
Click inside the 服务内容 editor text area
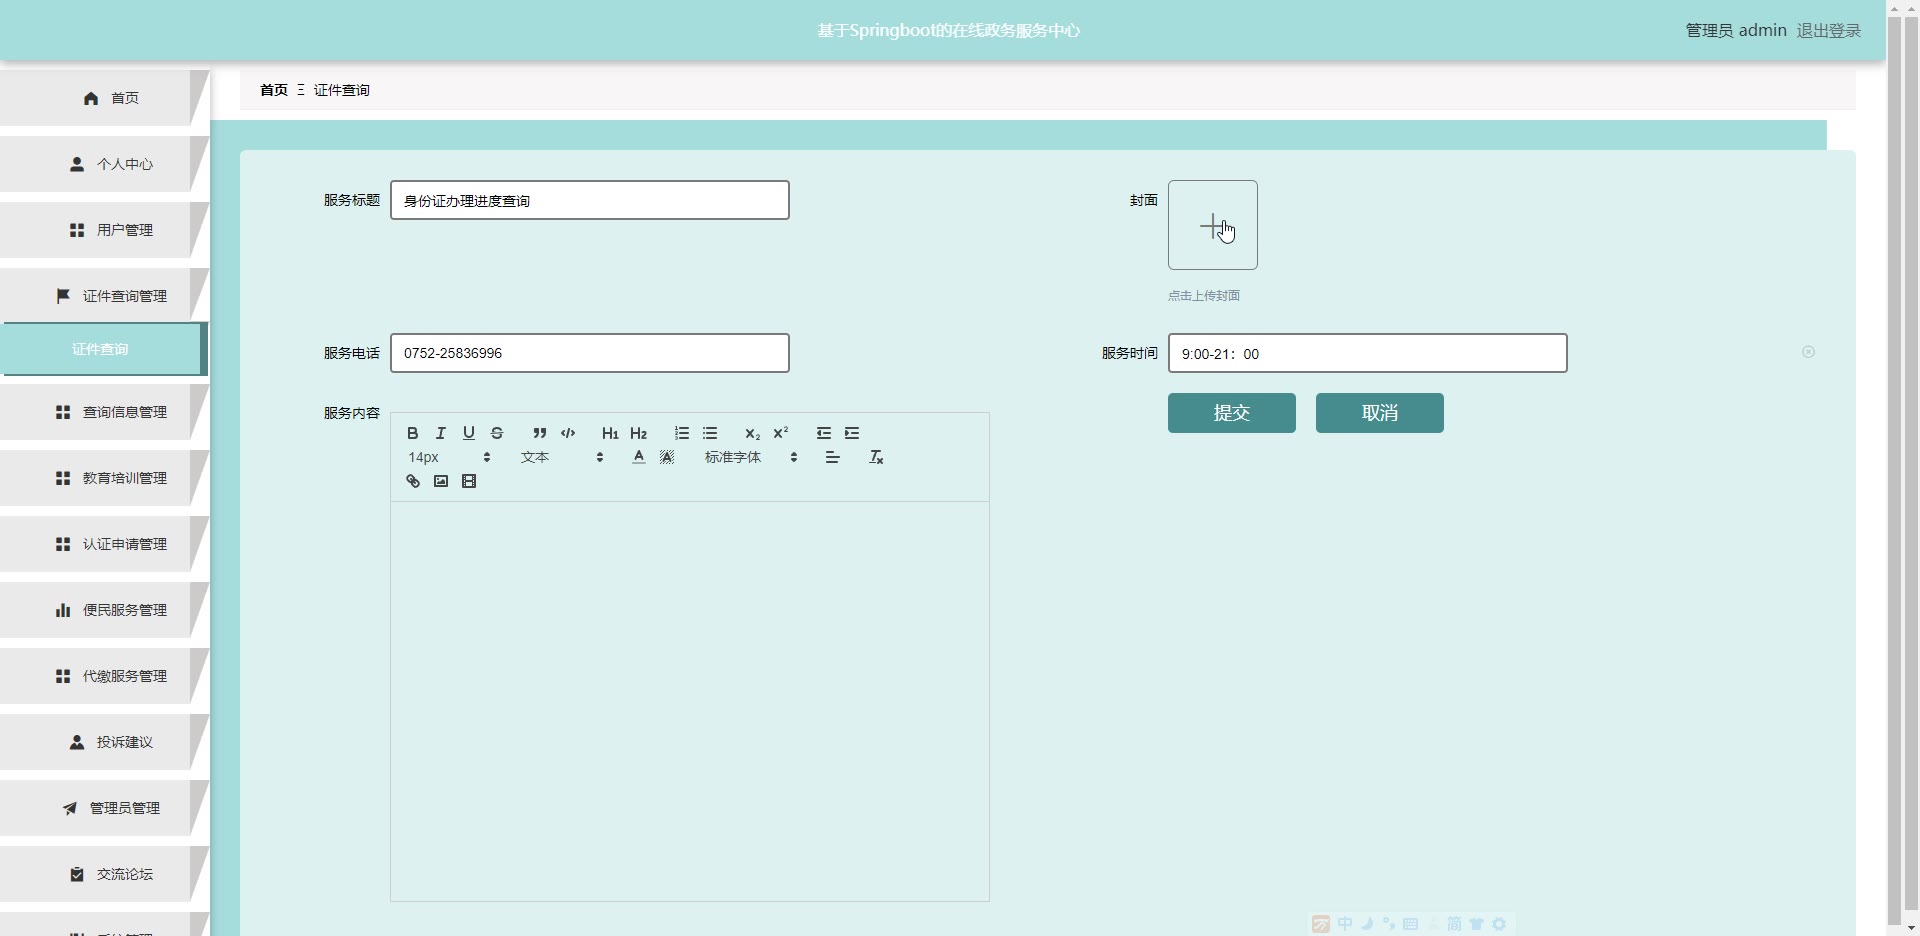pyautogui.click(x=690, y=701)
